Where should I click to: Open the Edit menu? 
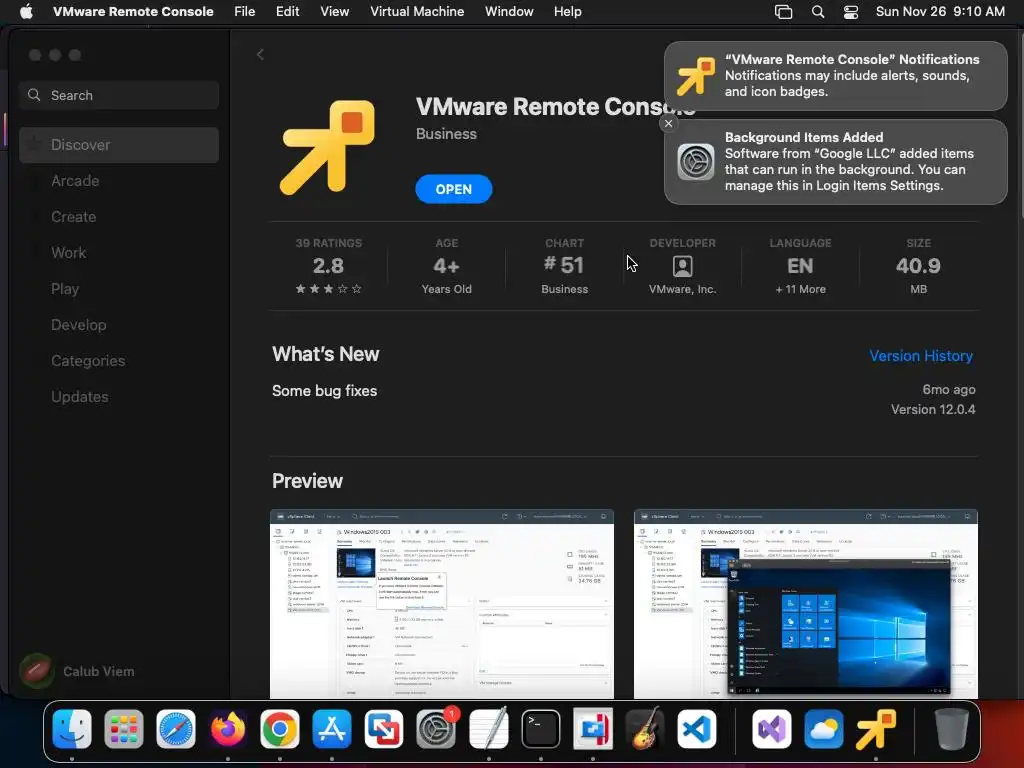click(x=287, y=11)
